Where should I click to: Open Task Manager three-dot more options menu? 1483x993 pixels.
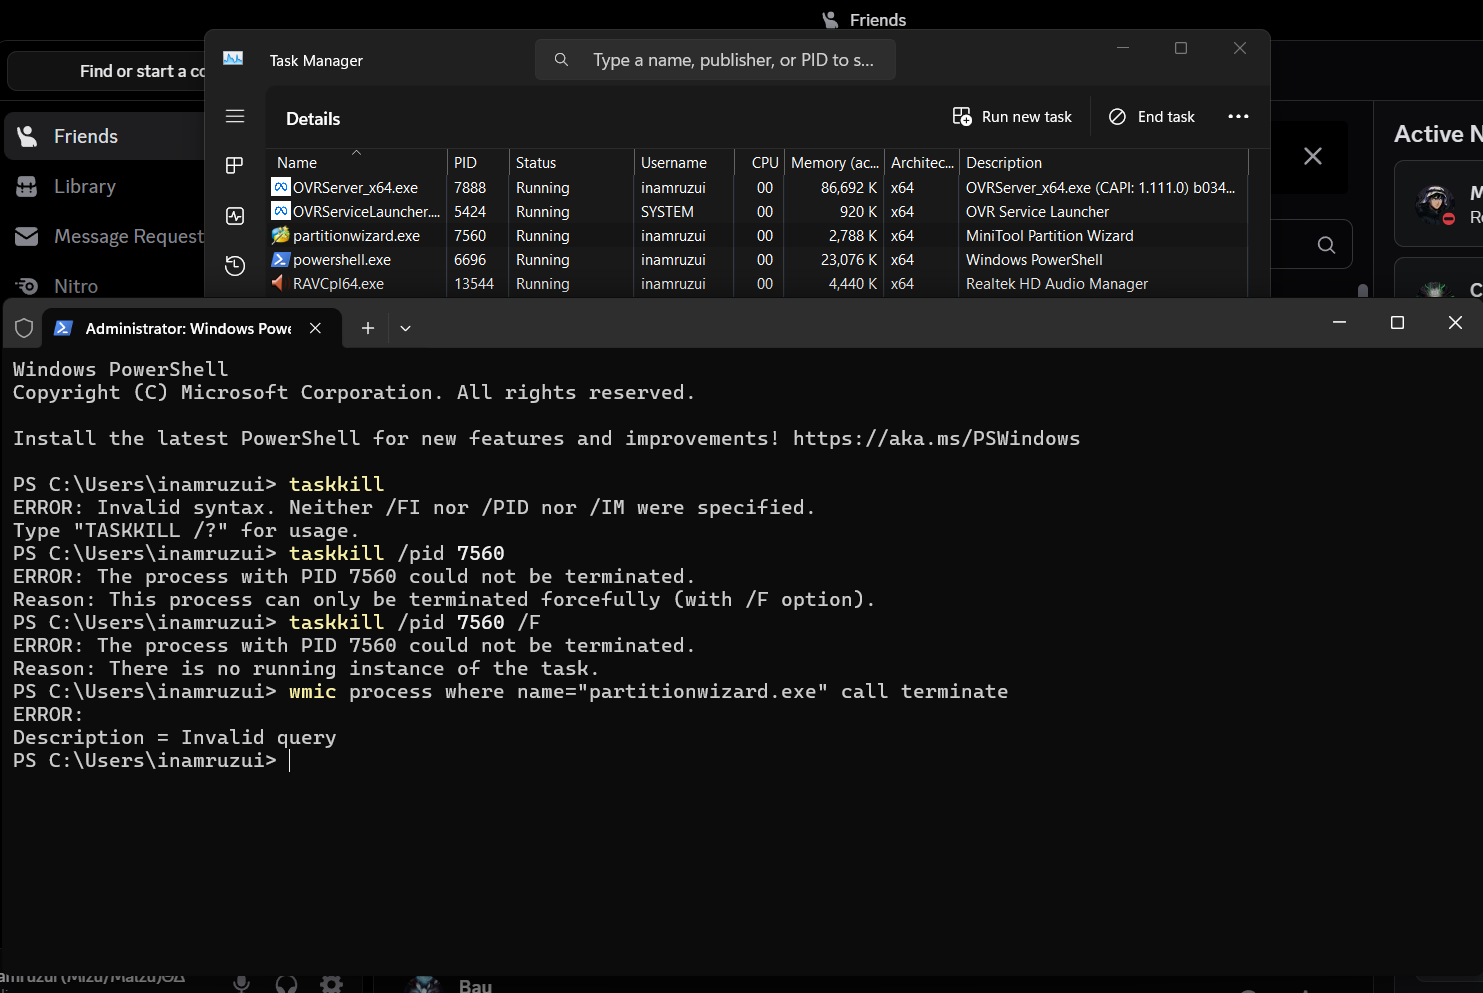pos(1238,117)
